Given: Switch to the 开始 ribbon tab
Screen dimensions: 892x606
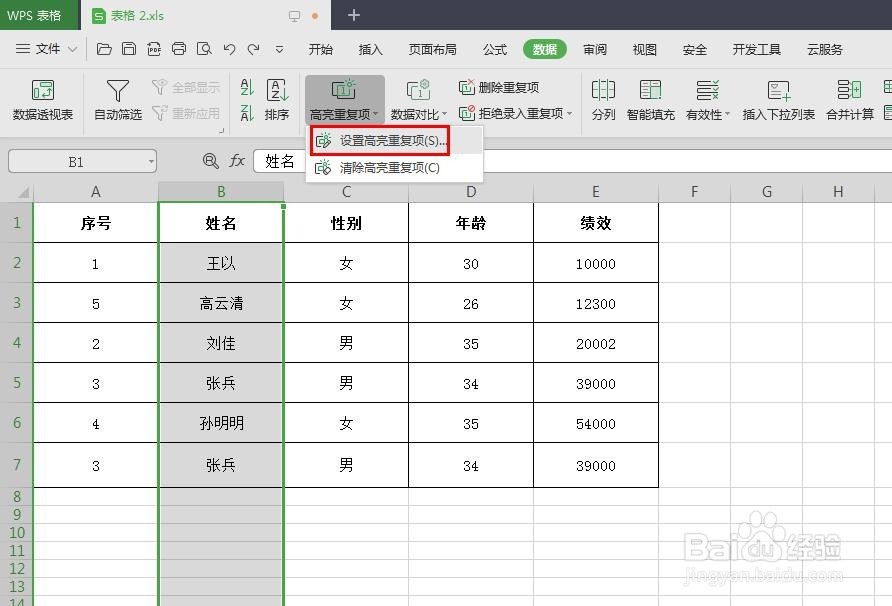Looking at the screenshot, I should click(322, 48).
